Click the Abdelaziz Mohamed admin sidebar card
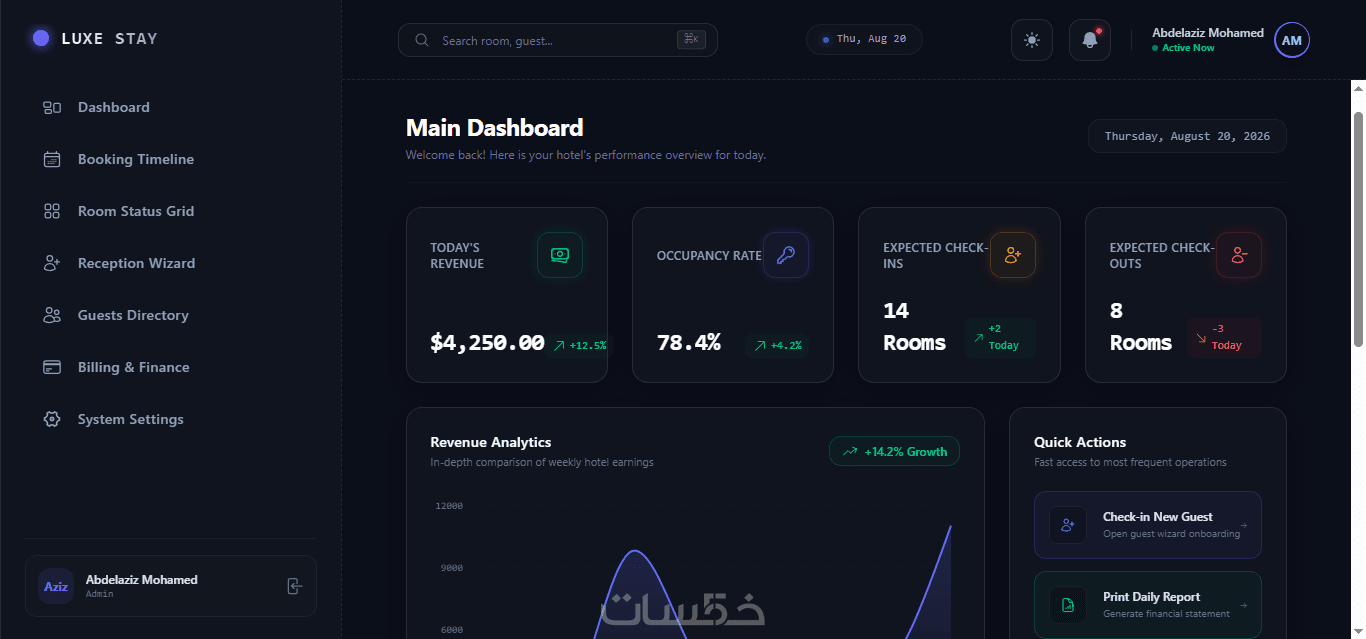The height and width of the screenshot is (639, 1366). coord(170,586)
